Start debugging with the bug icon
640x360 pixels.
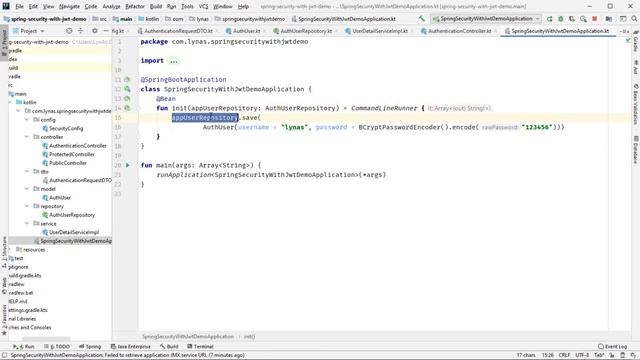(x=561, y=19)
